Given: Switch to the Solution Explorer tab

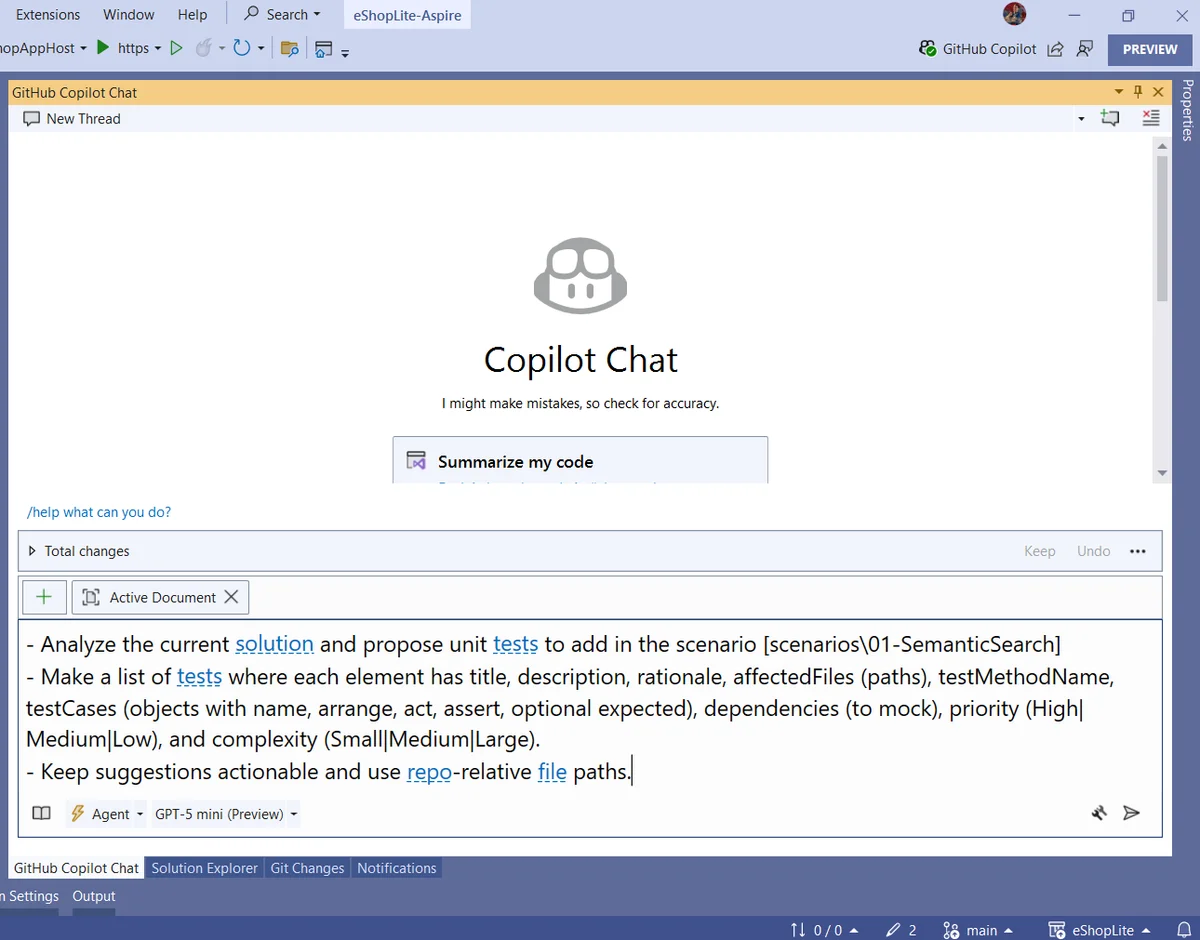Looking at the screenshot, I should tap(205, 868).
